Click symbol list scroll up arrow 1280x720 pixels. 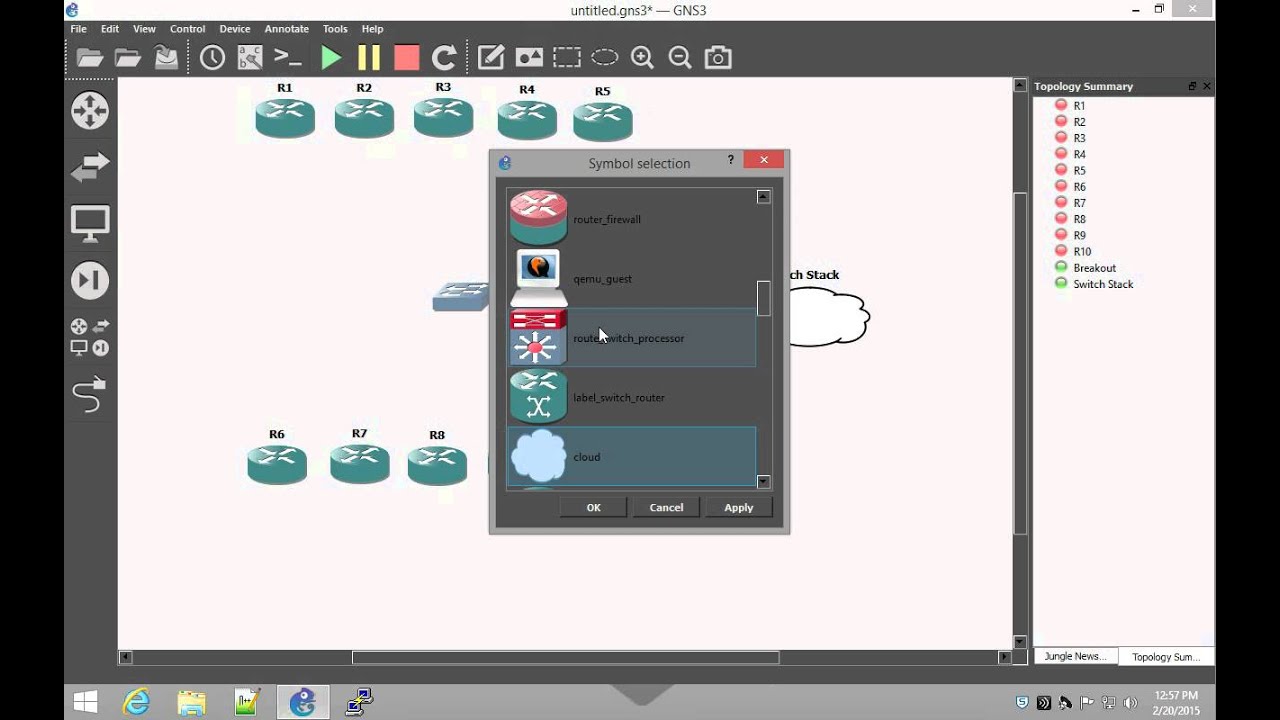[764, 197]
